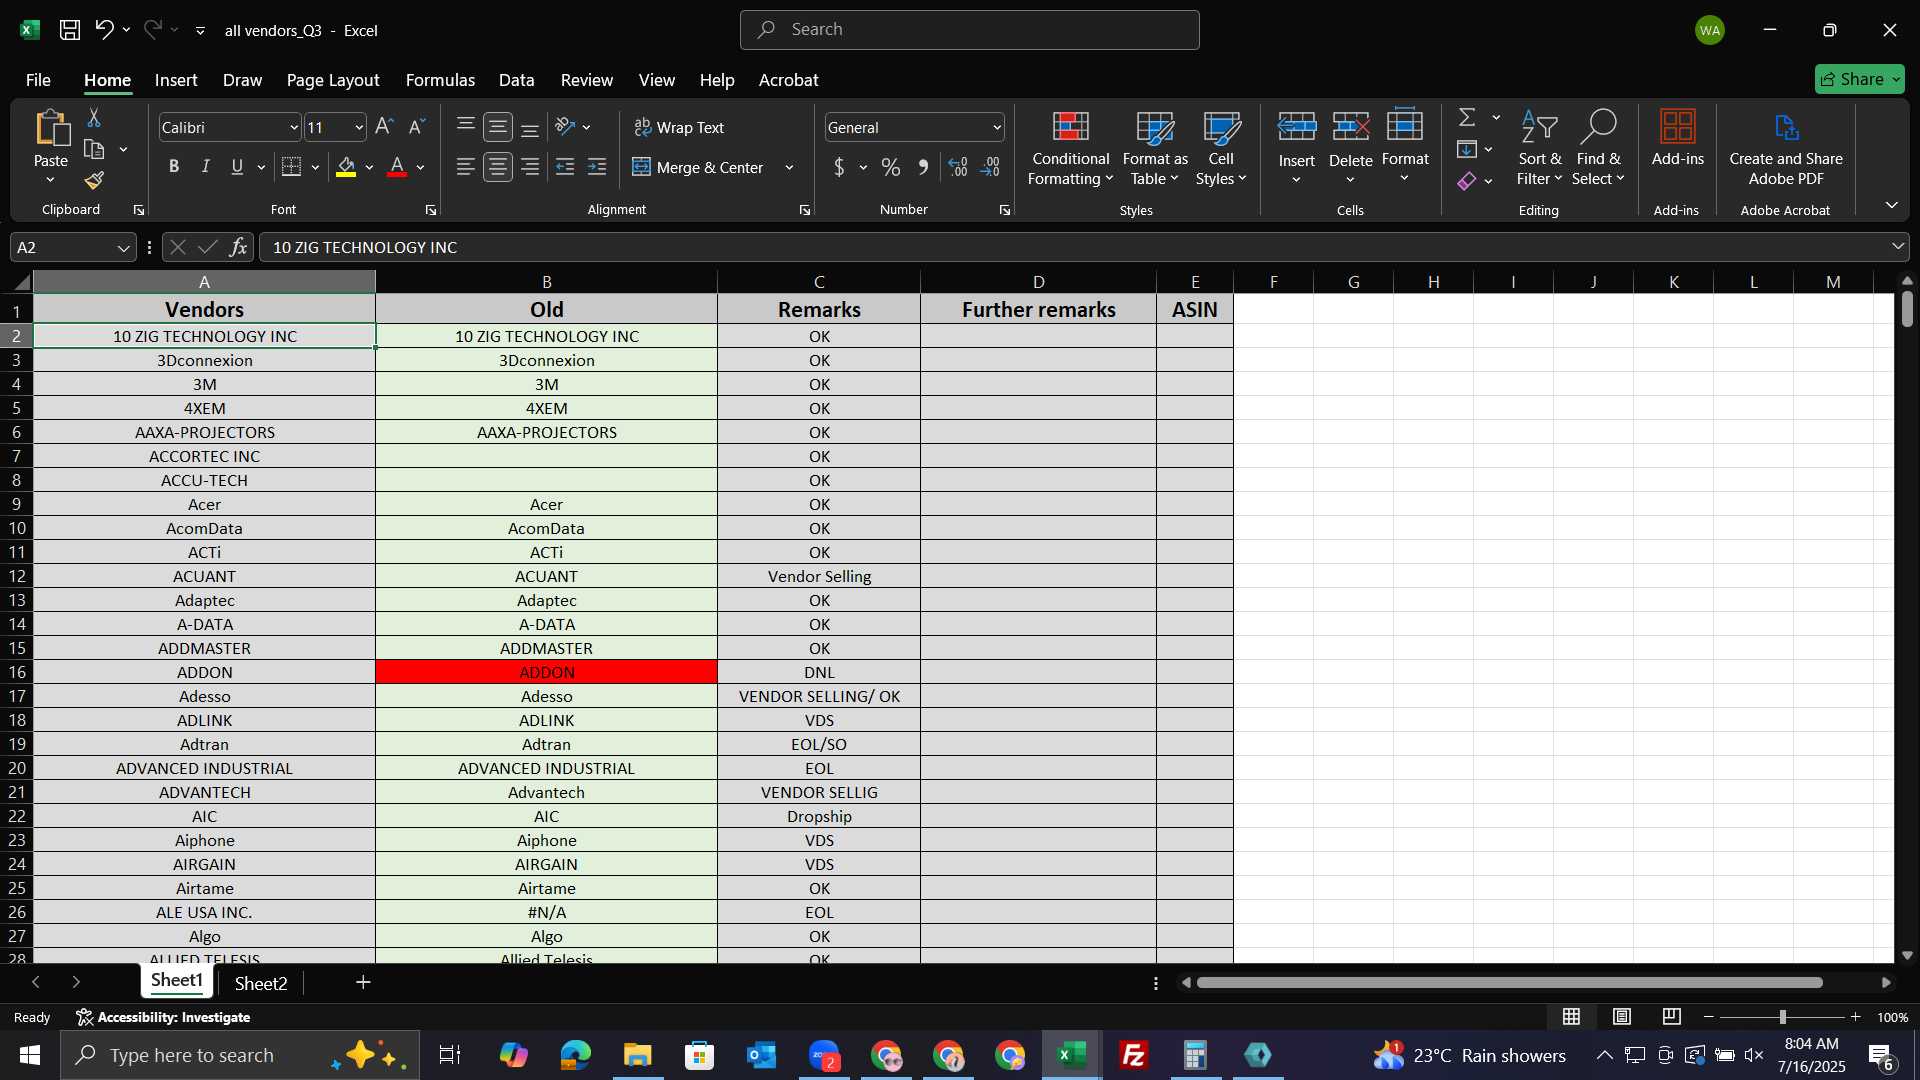1920x1080 pixels.
Task: Click the Insert cells icon
Action: [1297, 127]
